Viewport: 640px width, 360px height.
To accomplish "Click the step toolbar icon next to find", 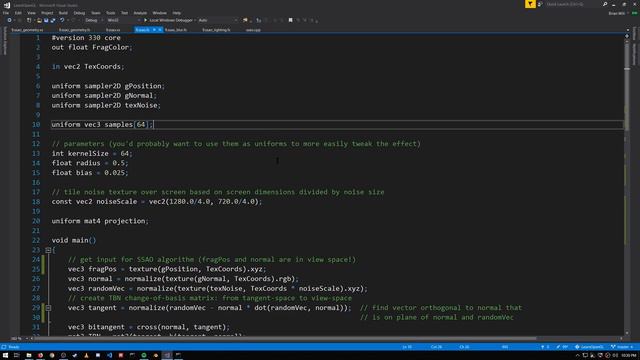I will click(x=258, y=20).
